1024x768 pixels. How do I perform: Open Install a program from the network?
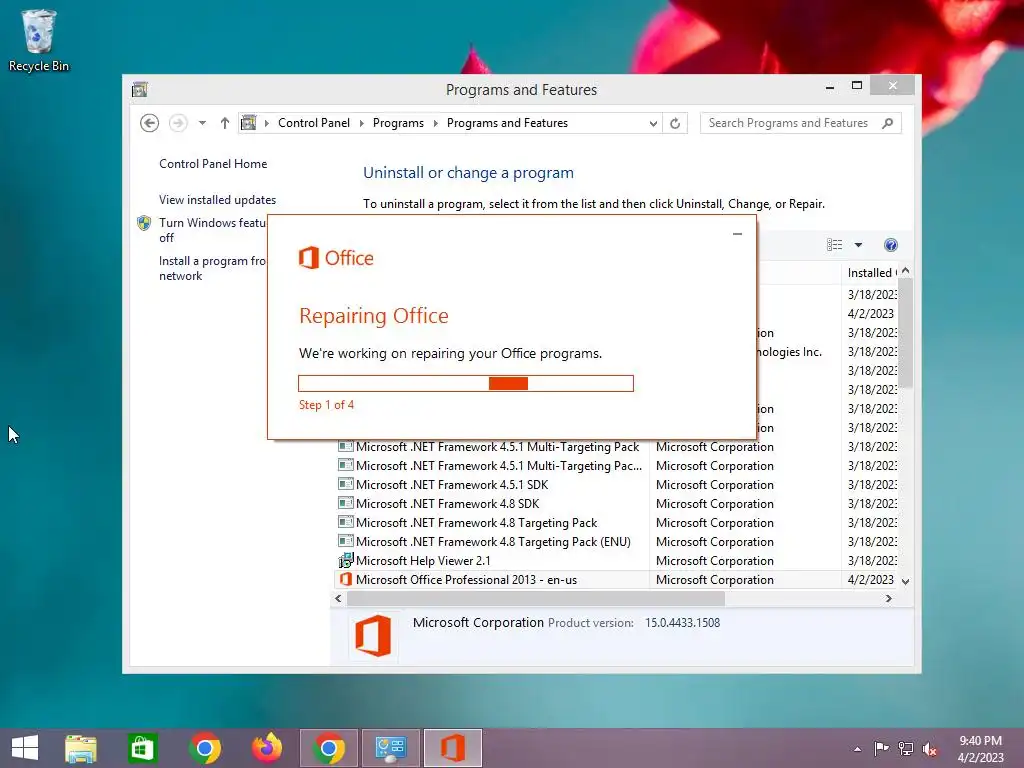click(213, 268)
